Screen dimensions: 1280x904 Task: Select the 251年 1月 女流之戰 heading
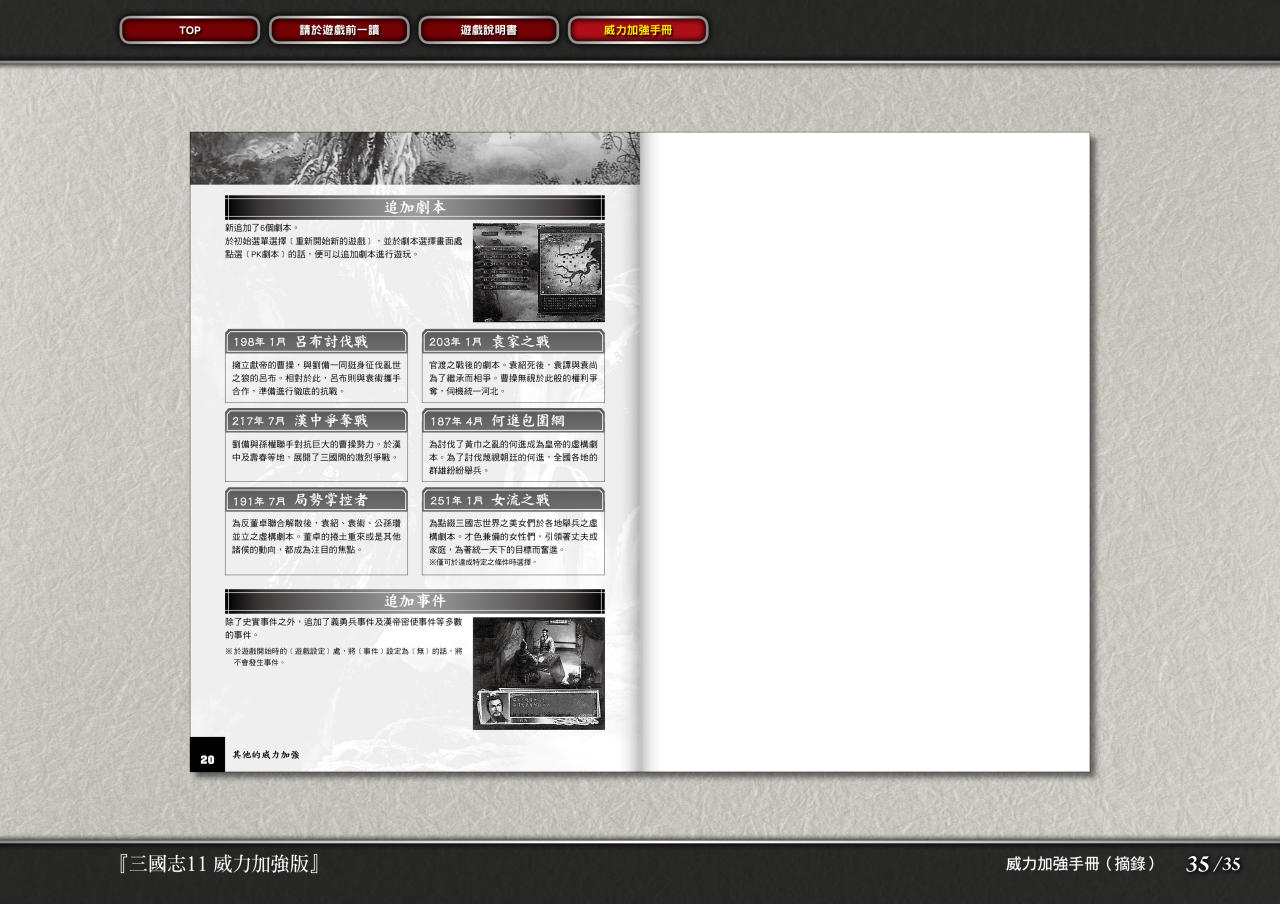pos(513,500)
